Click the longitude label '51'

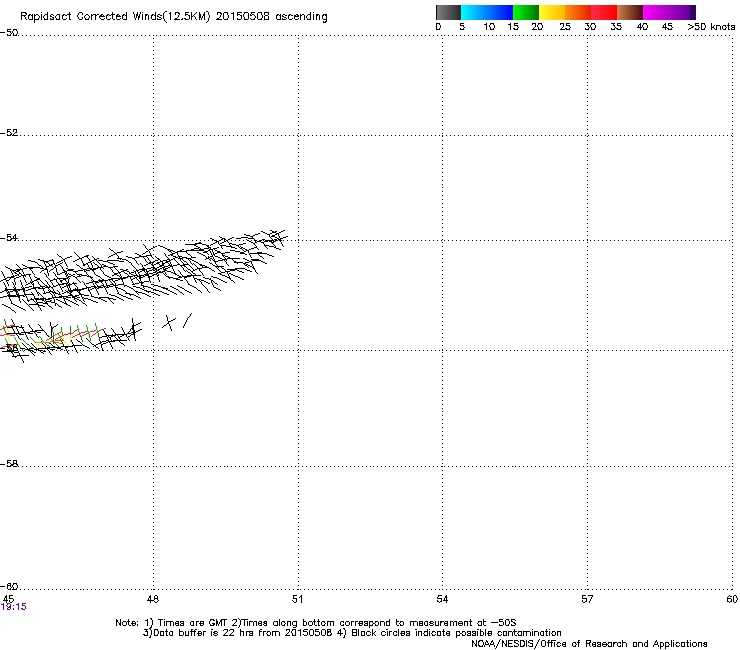(297, 599)
